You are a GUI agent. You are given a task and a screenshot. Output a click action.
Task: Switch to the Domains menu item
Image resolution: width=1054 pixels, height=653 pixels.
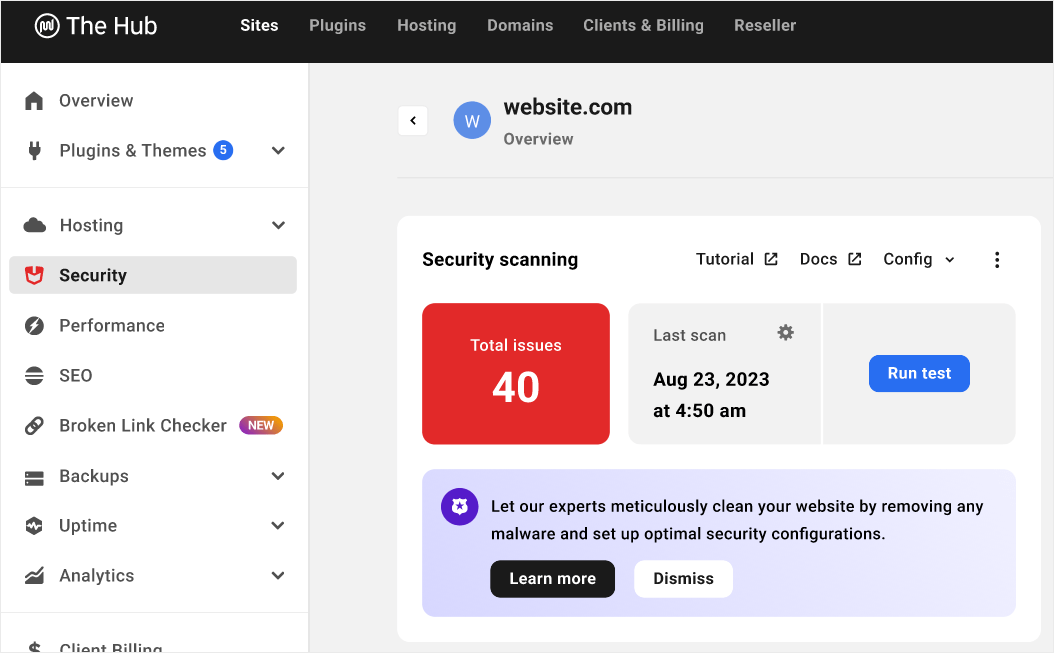coord(520,25)
